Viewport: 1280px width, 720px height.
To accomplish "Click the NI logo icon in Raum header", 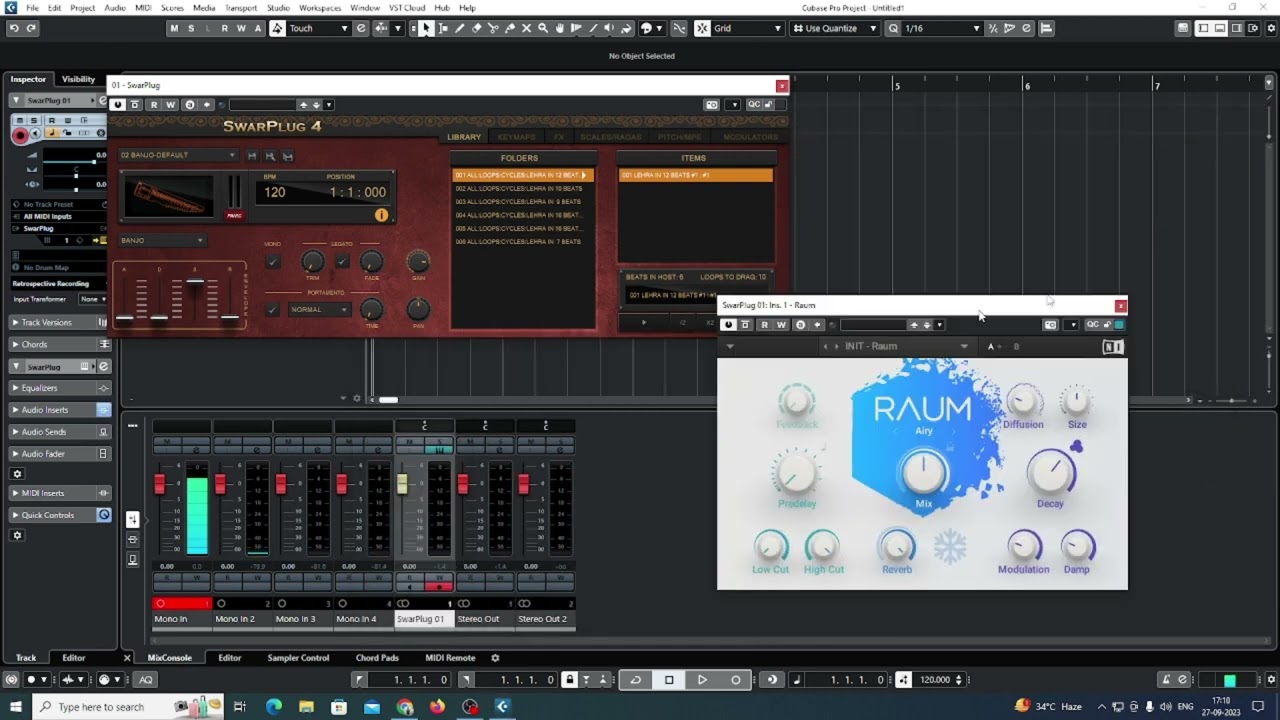I will pyautogui.click(x=1113, y=347).
